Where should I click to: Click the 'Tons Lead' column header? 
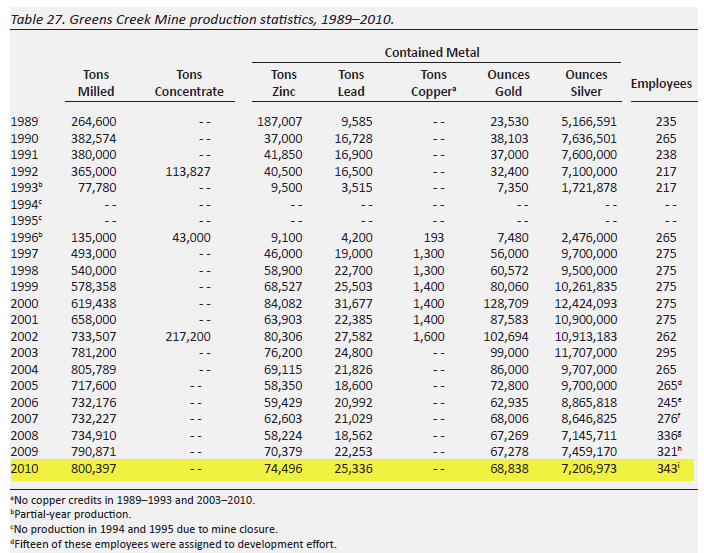(x=351, y=83)
